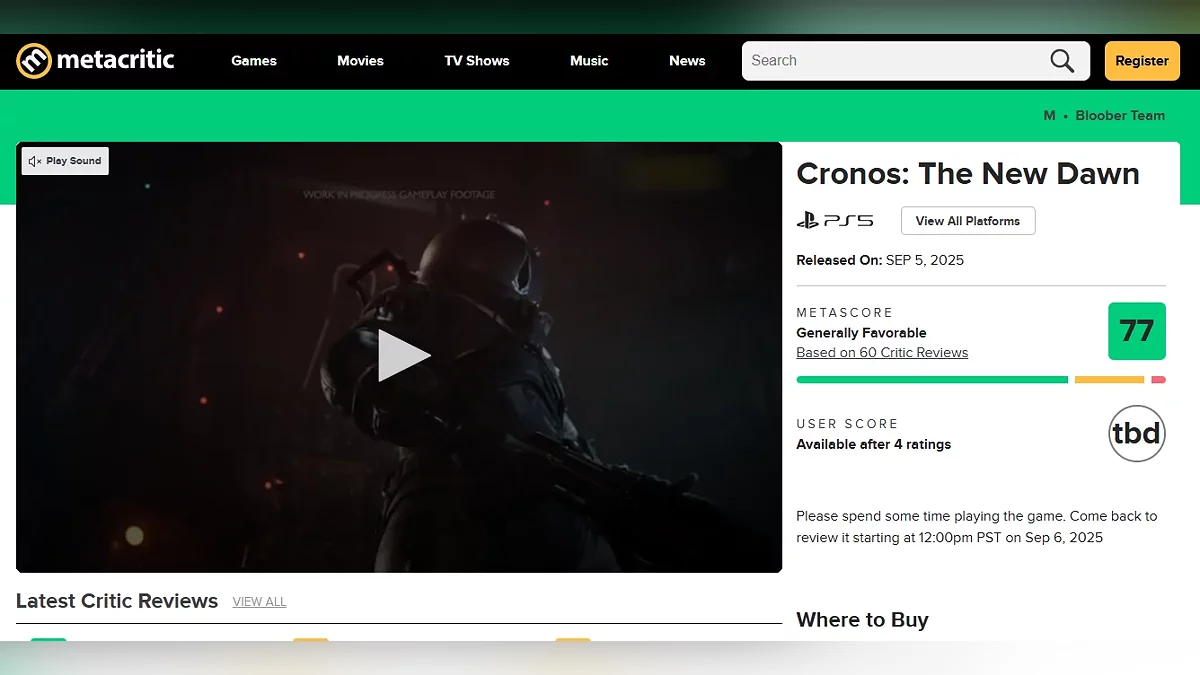Image resolution: width=1200 pixels, height=675 pixels.
Task: Click the Bloober Team developer link
Action: tap(1120, 116)
